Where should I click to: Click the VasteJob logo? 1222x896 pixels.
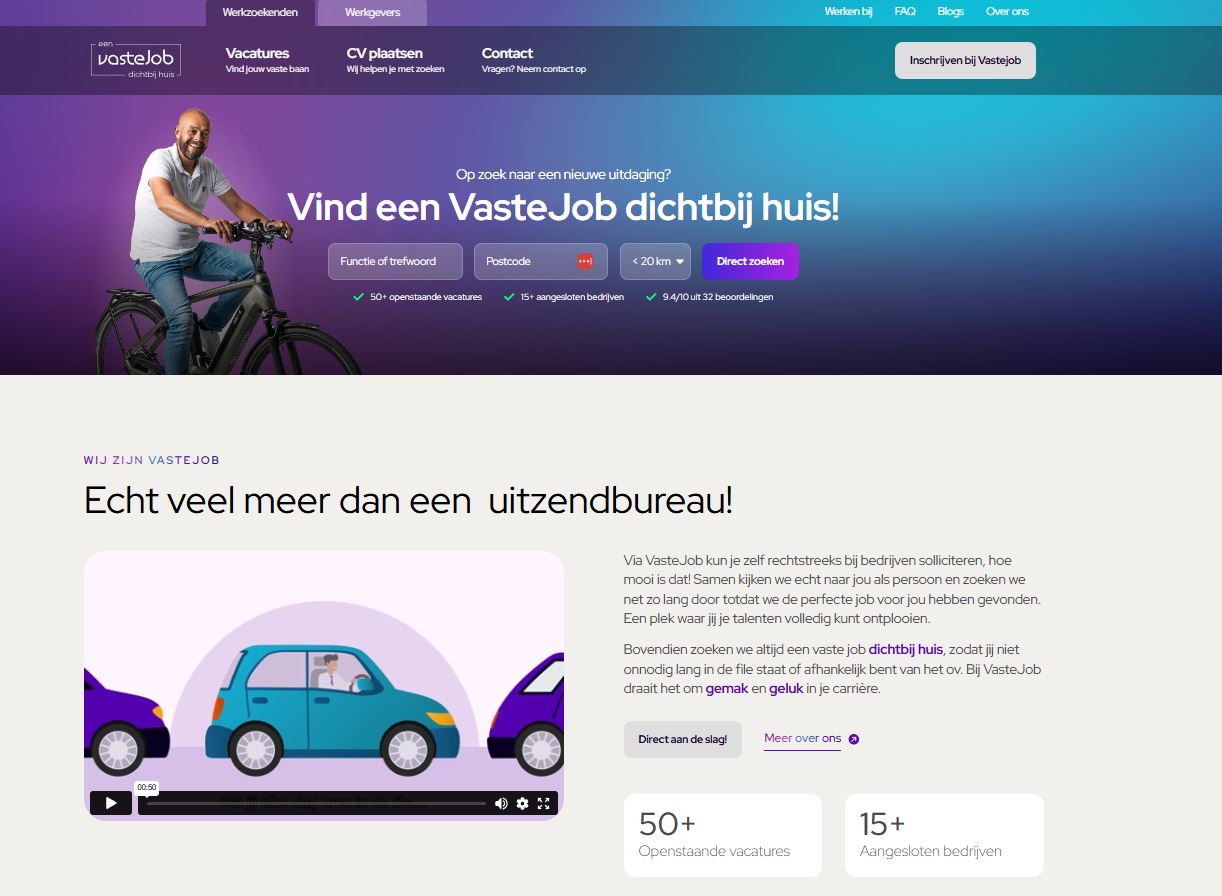(x=121, y=59)
